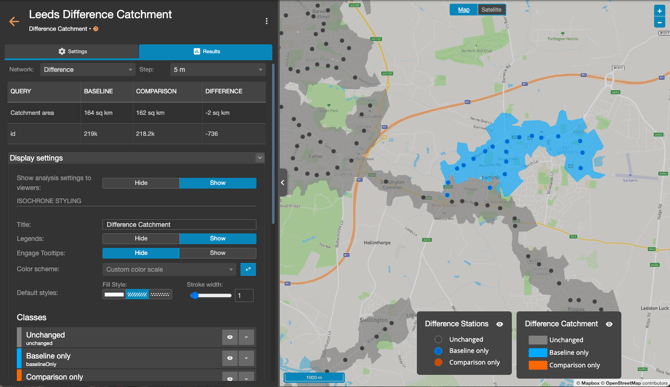
Task: Toggle visibility of Baseline only class
Action: (x=230, y=358)
